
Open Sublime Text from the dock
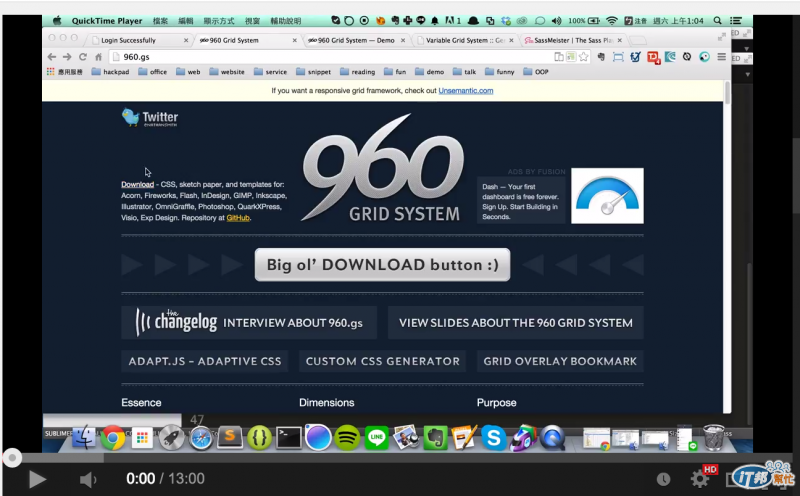[230, 437]
